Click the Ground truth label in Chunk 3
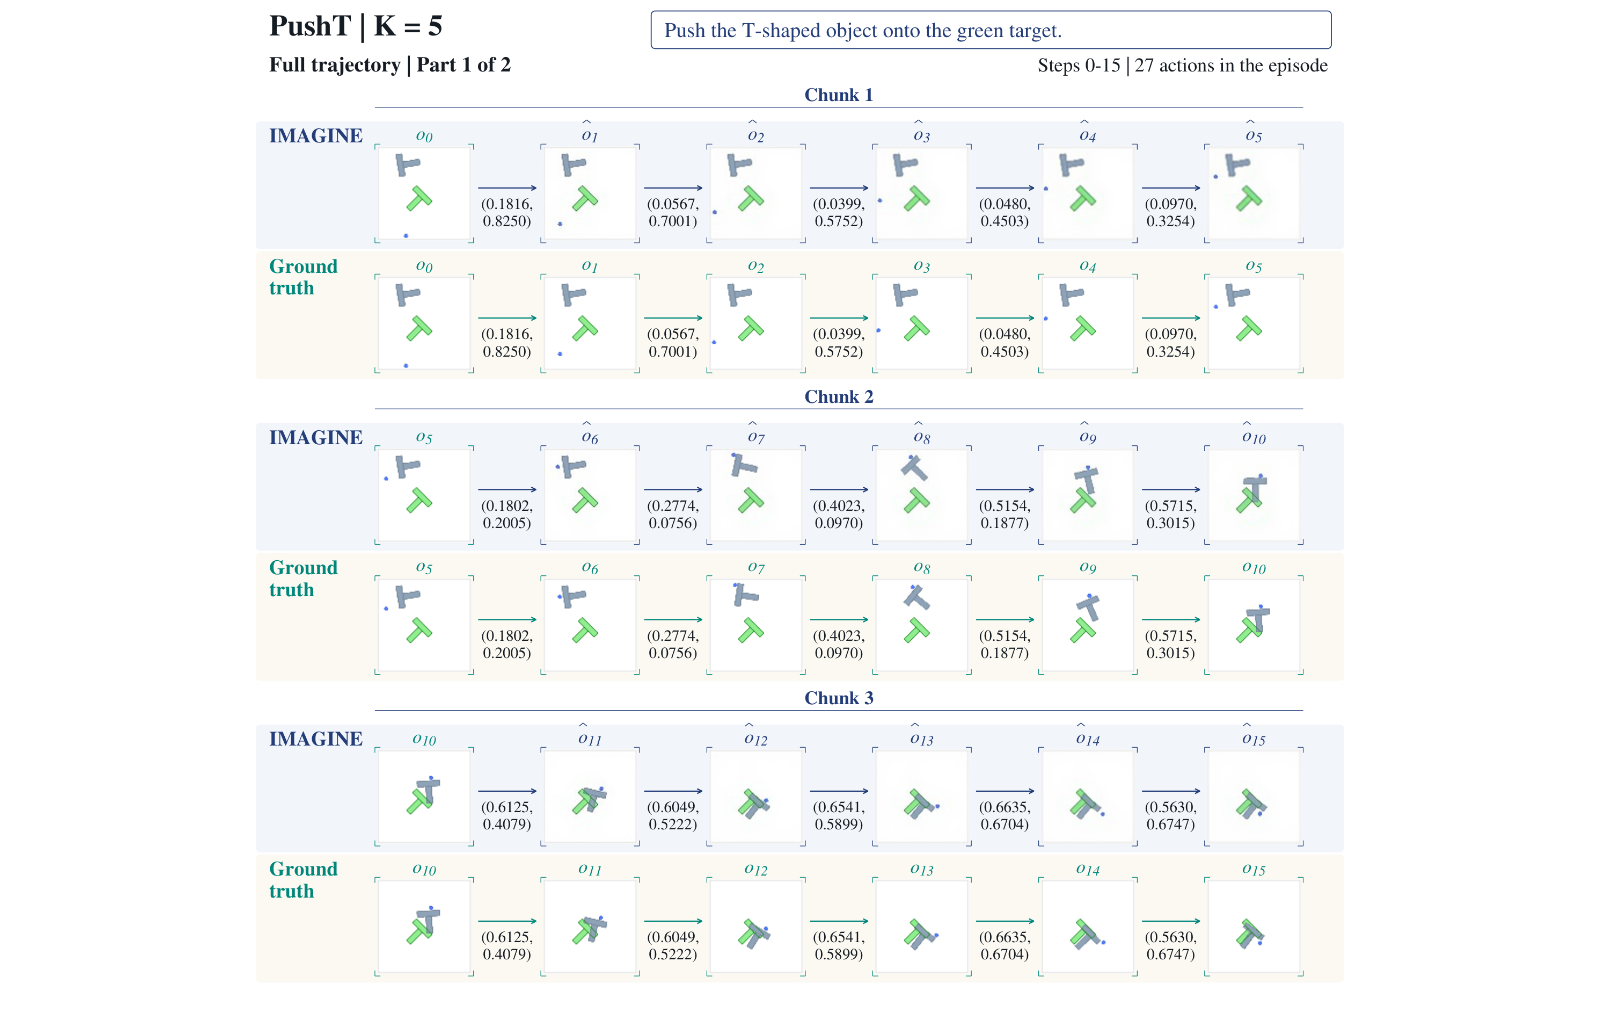The width and height of the screenshot is (1600, 1022). click(303, 880)
